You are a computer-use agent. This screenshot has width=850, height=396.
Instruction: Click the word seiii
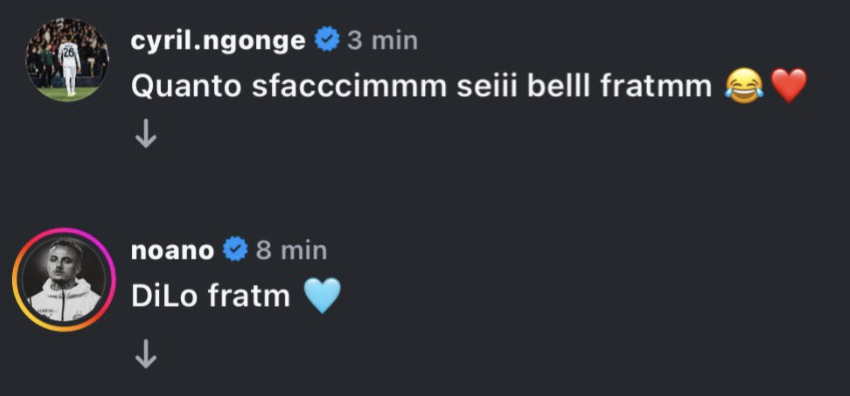click(x=487, y=87)
